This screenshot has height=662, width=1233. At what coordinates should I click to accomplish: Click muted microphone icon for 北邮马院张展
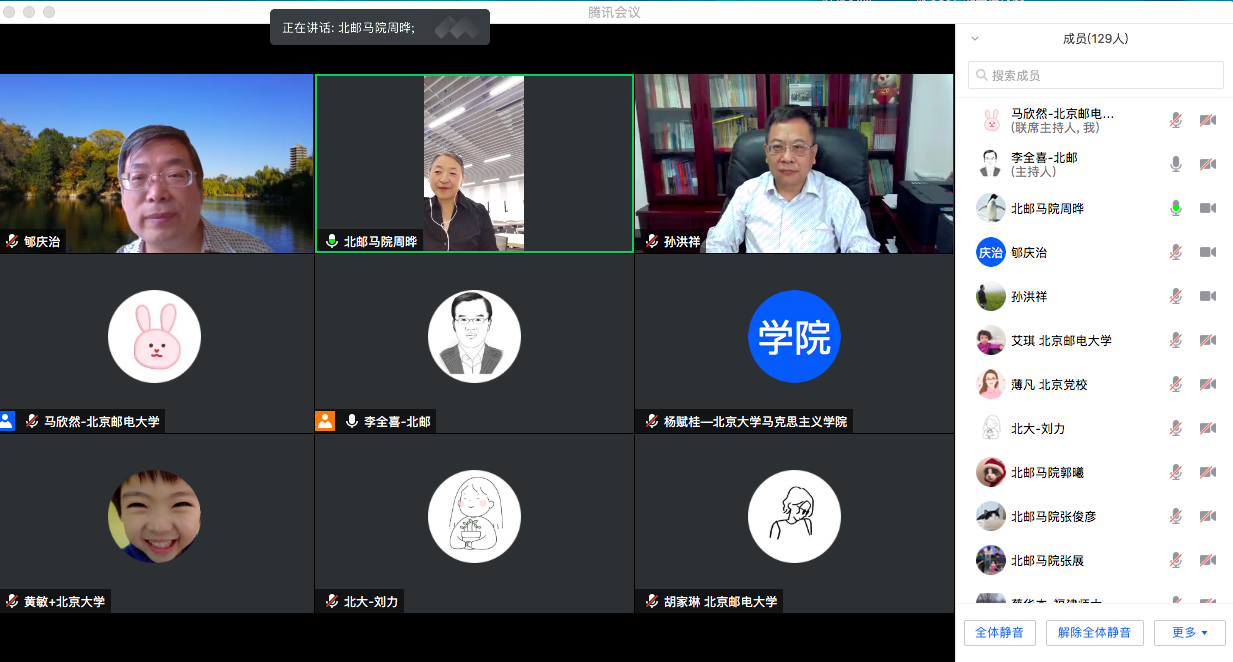point(1176,560)
